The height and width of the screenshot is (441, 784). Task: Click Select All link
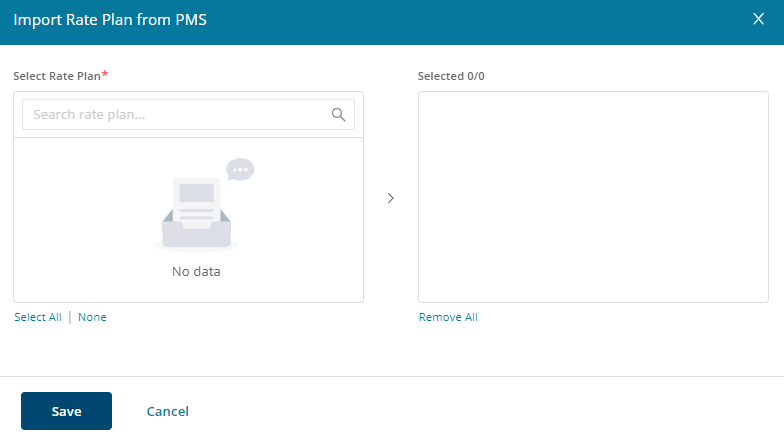click(38, 317)
